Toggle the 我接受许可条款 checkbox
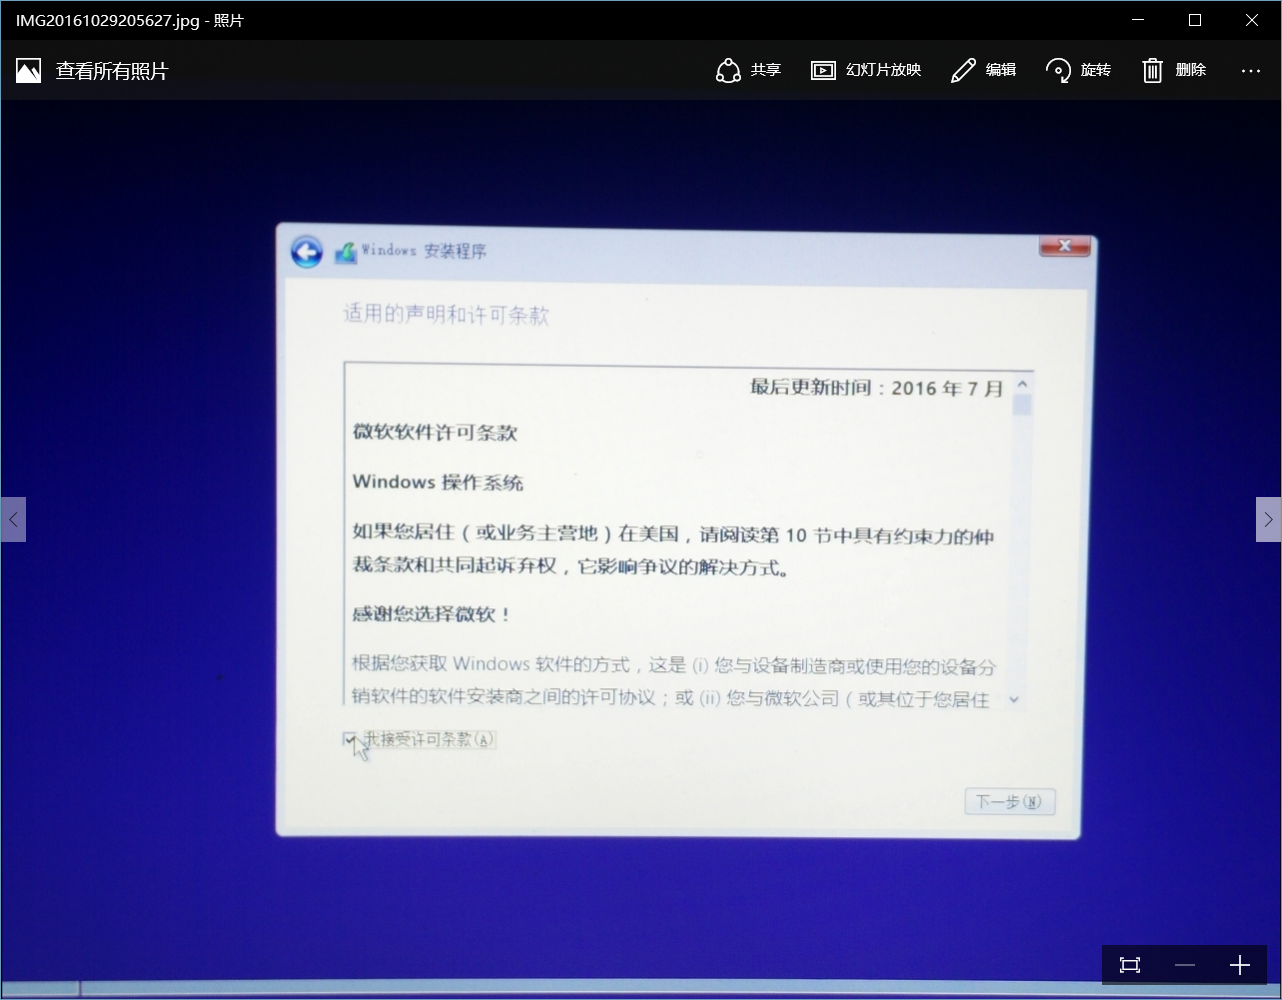 [349, 740]
